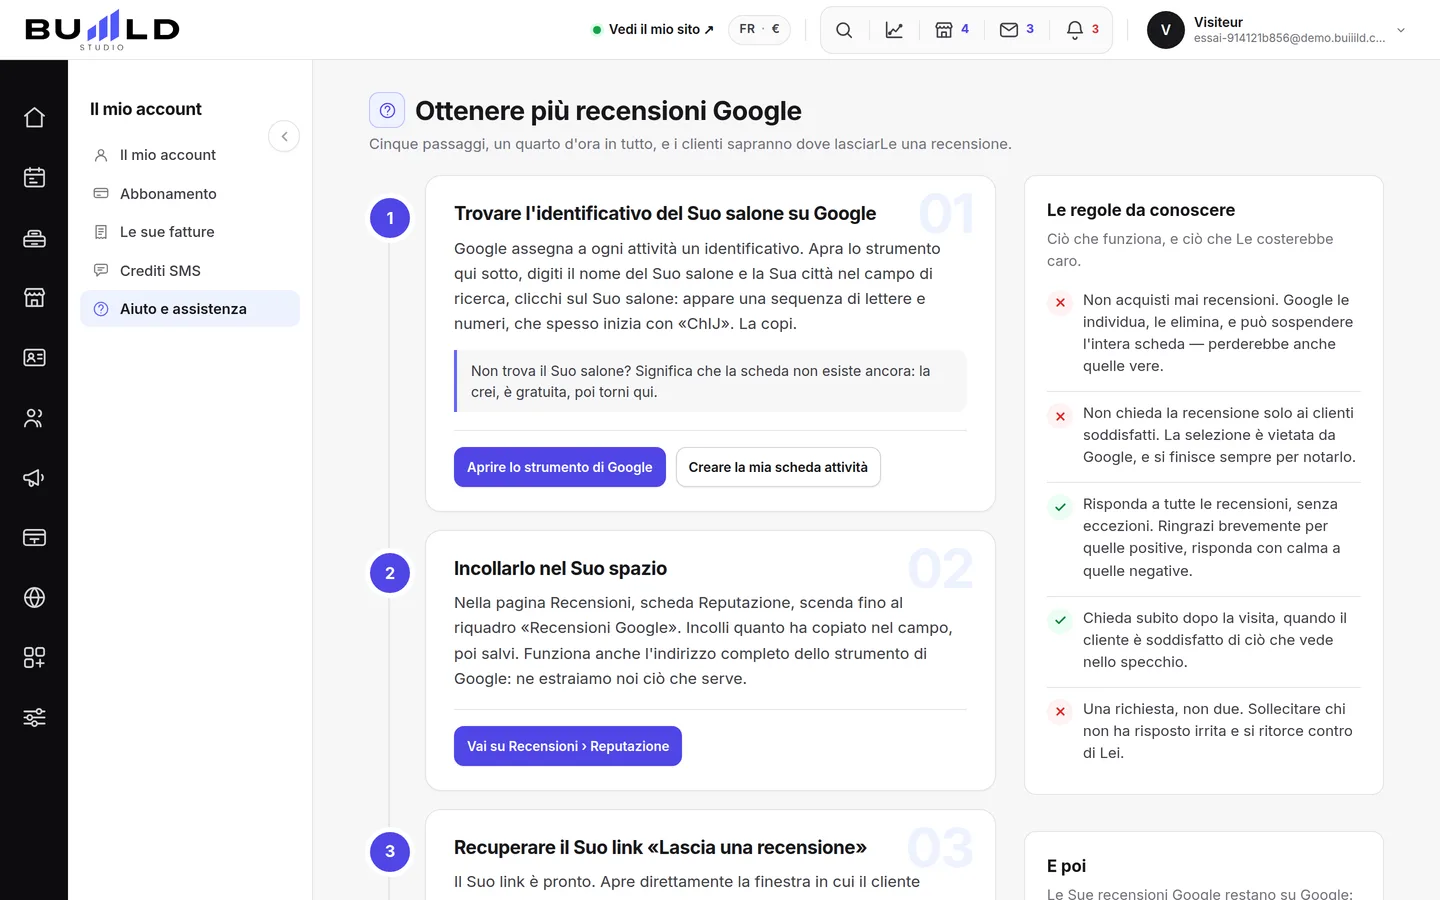Click the Visiteur avatar circle
The image size is (1440, 900).
click(1166, 30)
